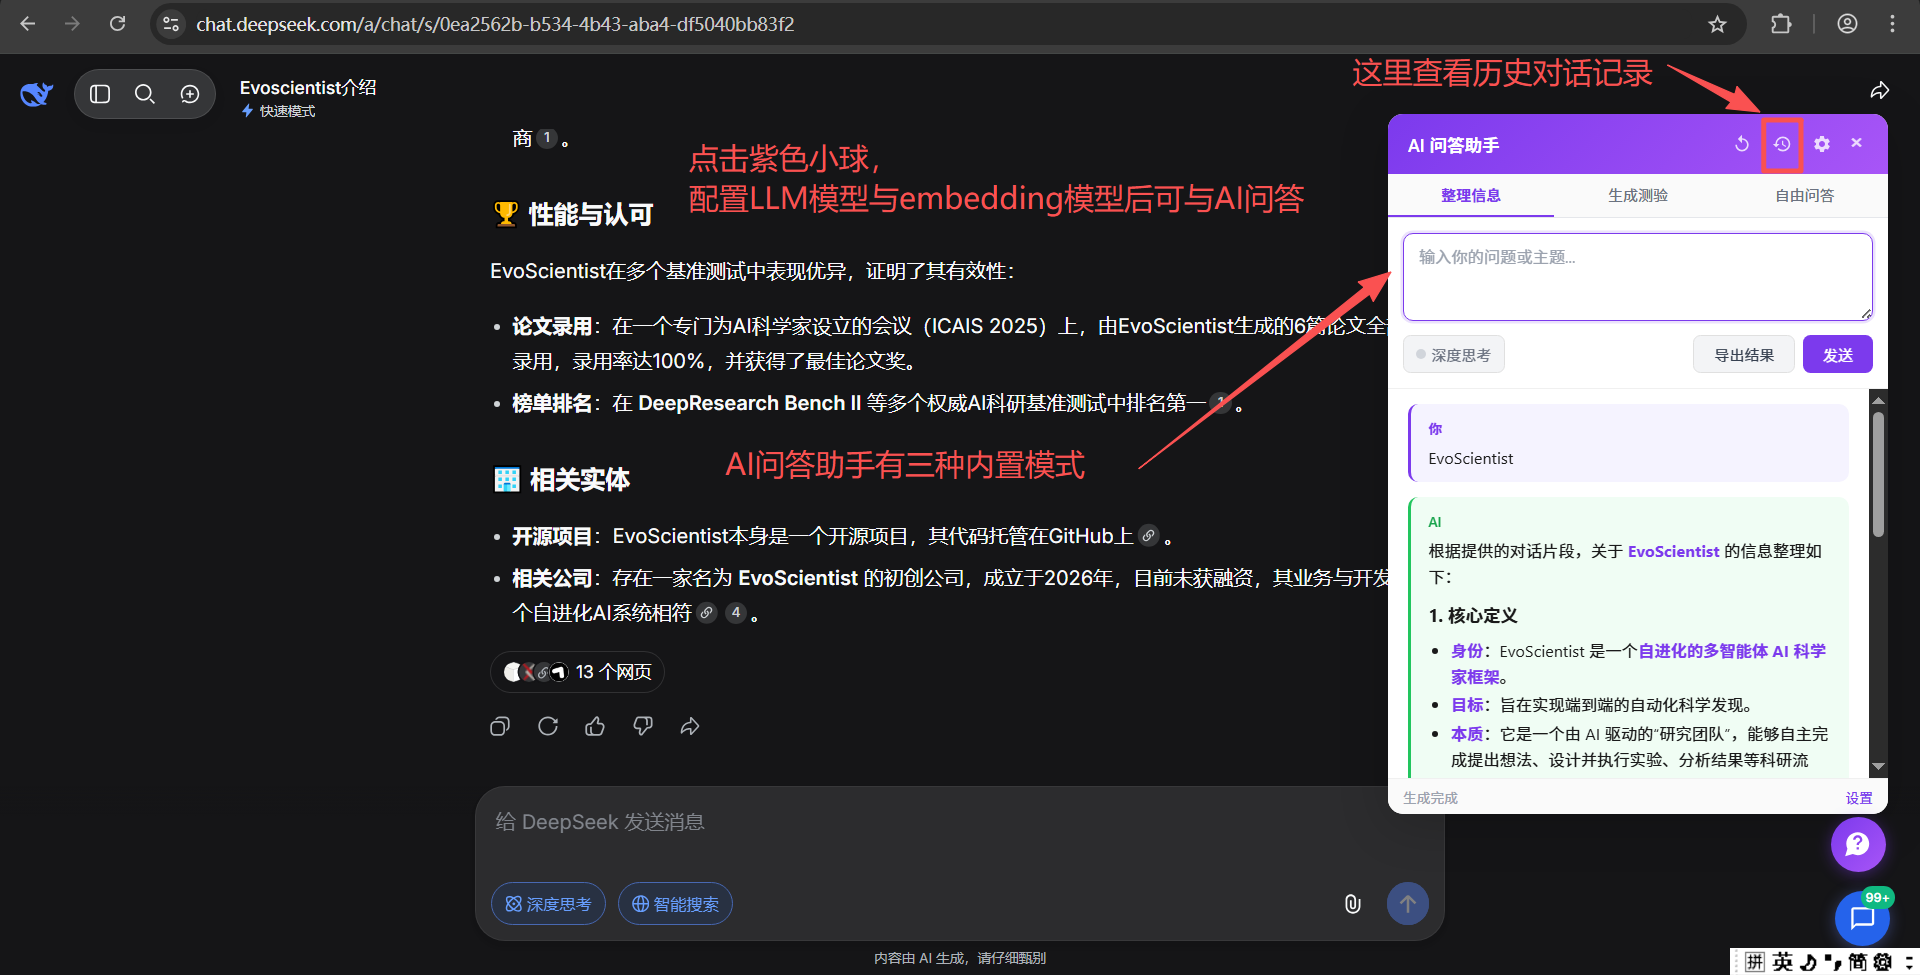The image size is (1920, 975).
Task: Toggle punctuation mode in the IME bar
Action: click(x=1833, y=962)
